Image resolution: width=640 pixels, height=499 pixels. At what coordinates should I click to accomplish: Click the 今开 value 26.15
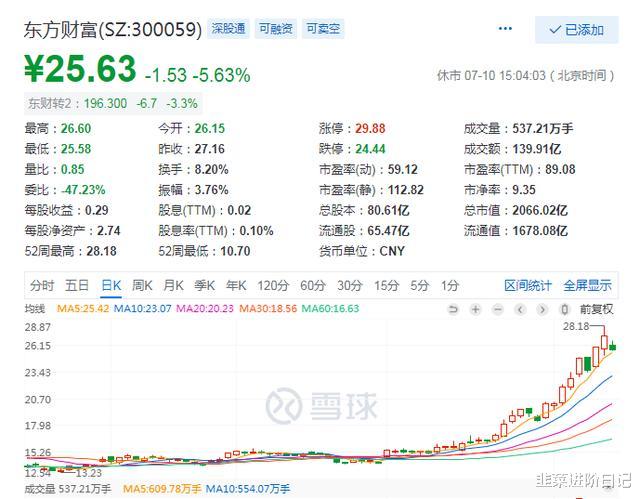(209, 129)
